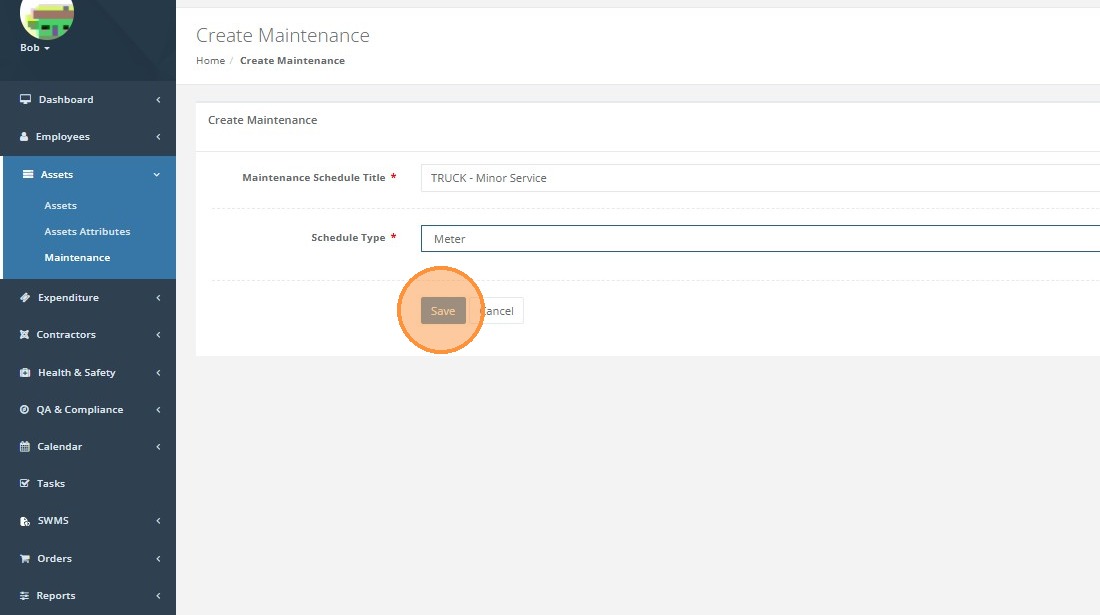This screenshot has width=1100, height=615.
Task: Expand the Reports menu arrow
Action: tap(158, 596)
